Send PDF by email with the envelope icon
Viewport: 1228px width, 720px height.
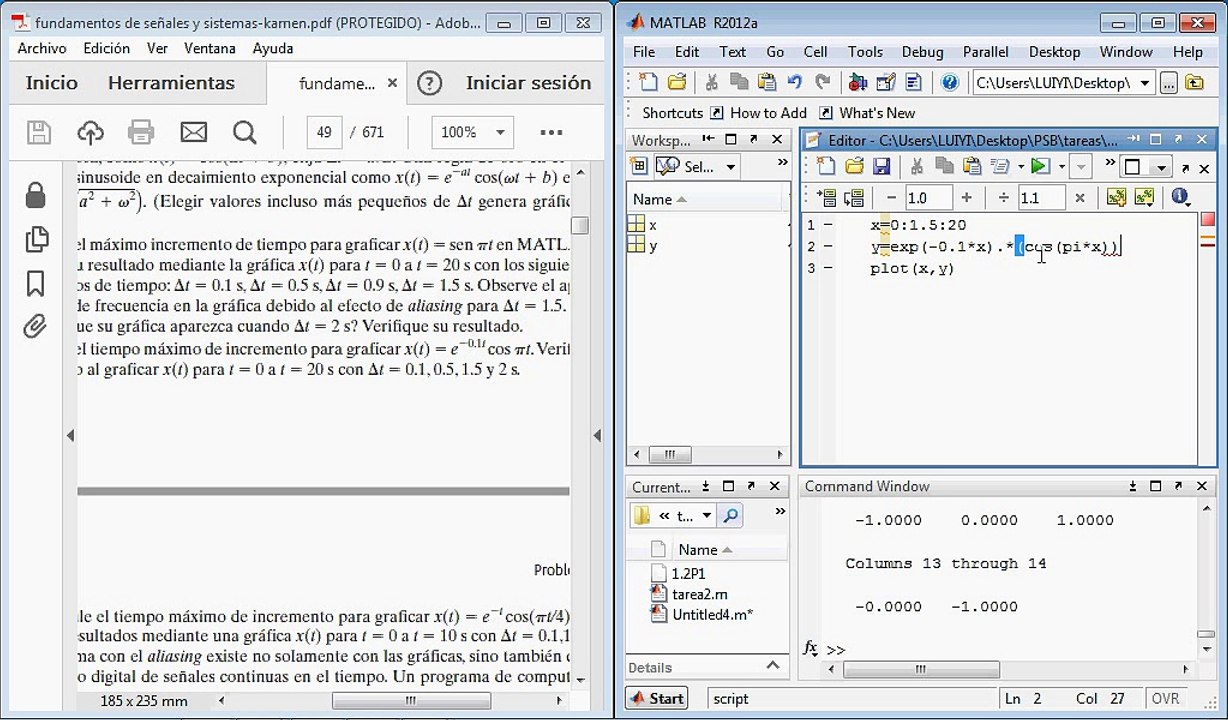pos(193,132)
